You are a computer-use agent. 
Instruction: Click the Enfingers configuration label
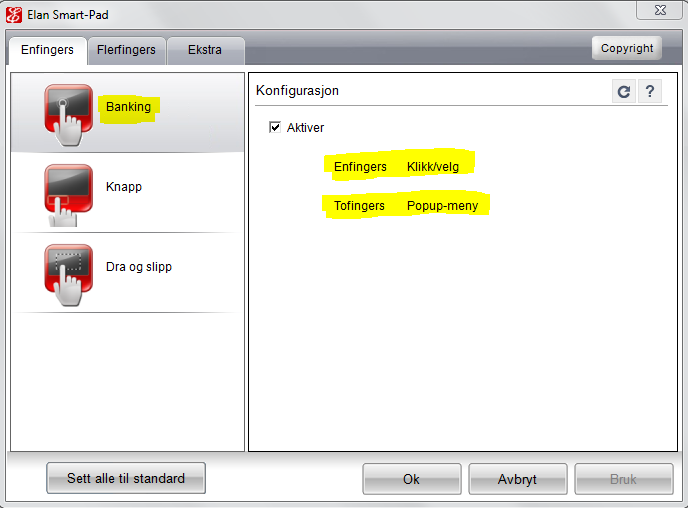(x=360, y=167)
